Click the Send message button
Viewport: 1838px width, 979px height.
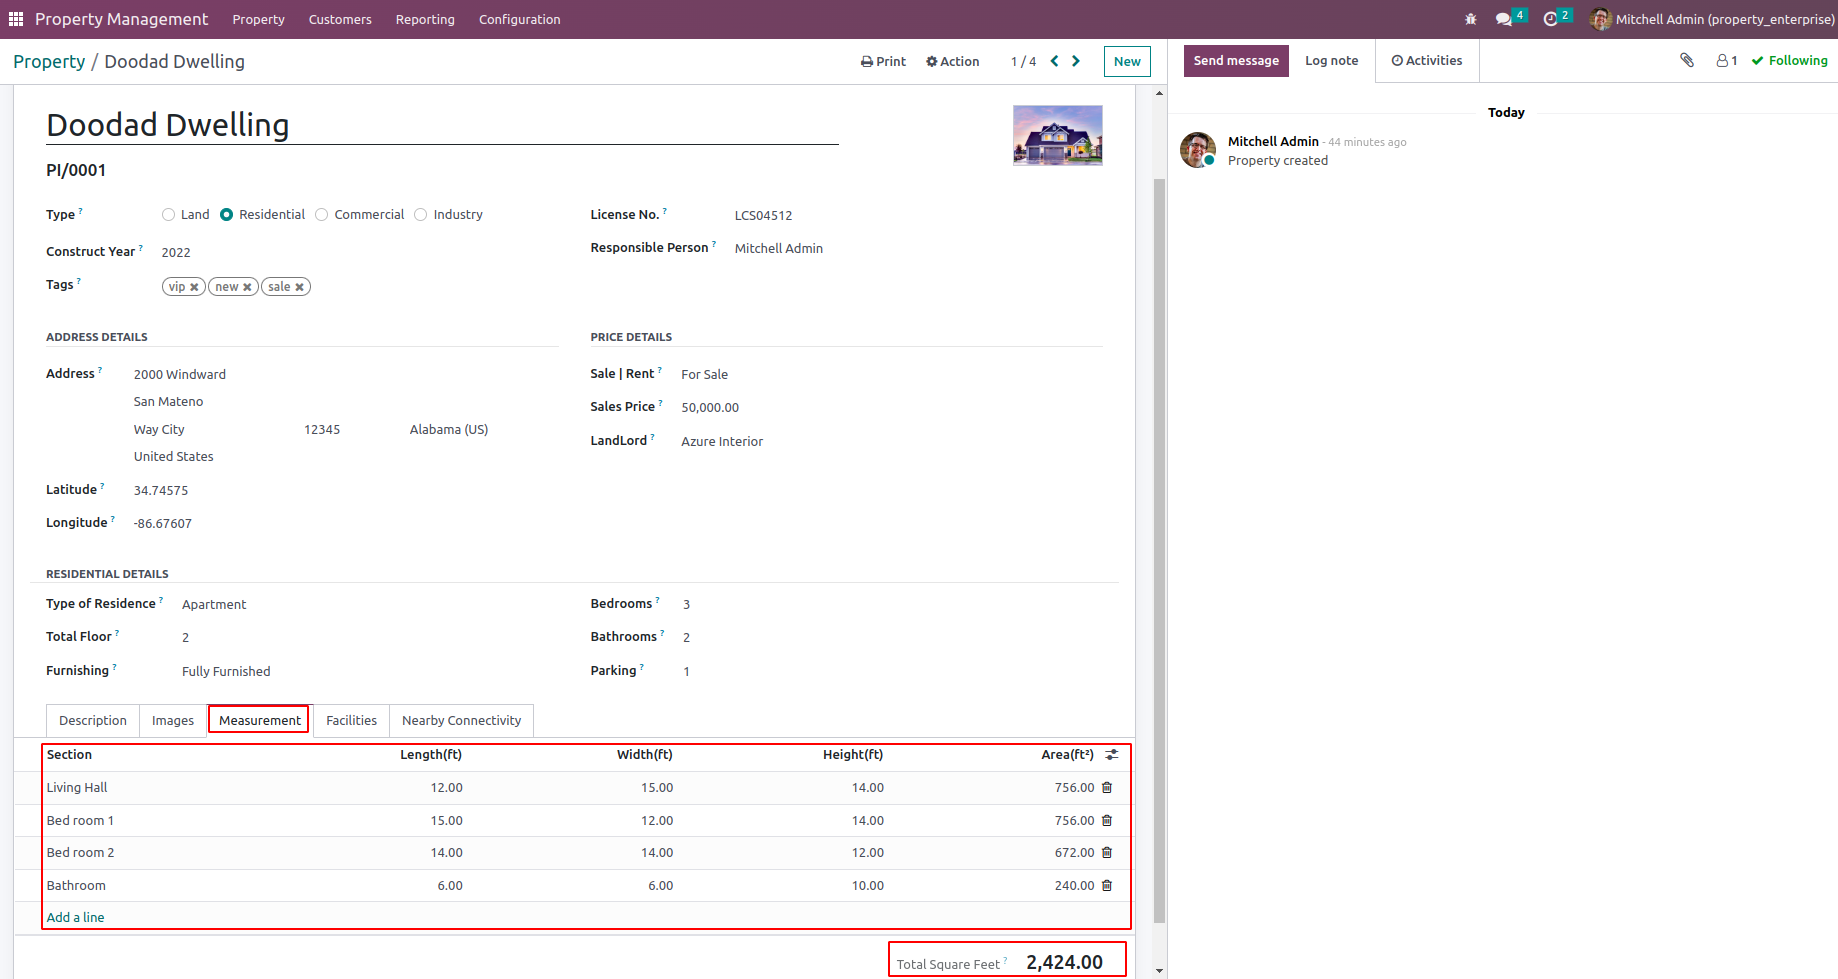(1236, 61)
